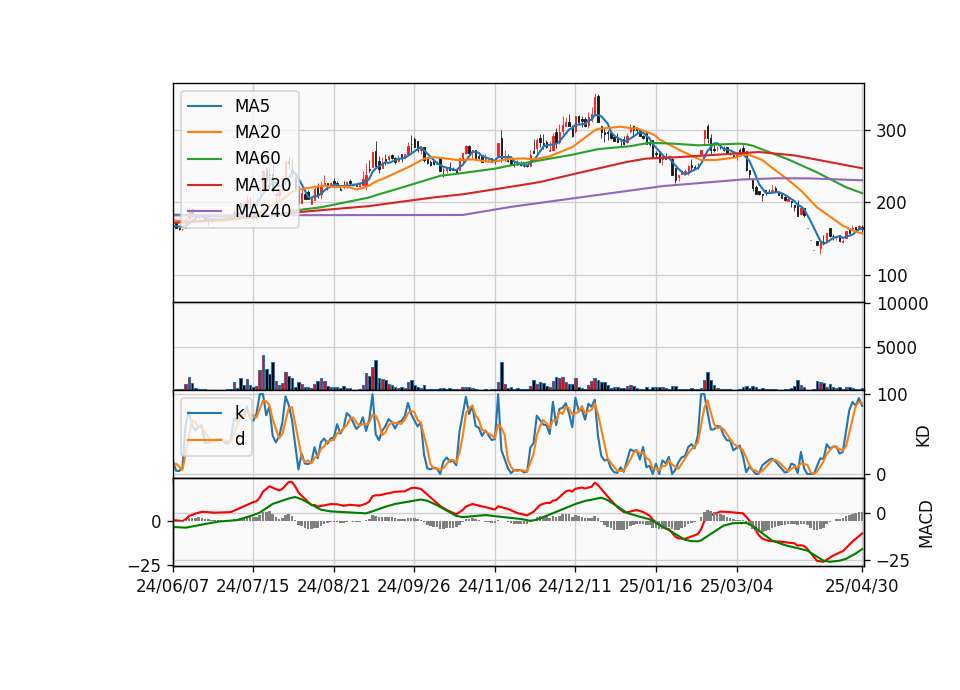Click the MA20 legend label
The height and width of the screenshot is (690, 960).
coord(257,132)
